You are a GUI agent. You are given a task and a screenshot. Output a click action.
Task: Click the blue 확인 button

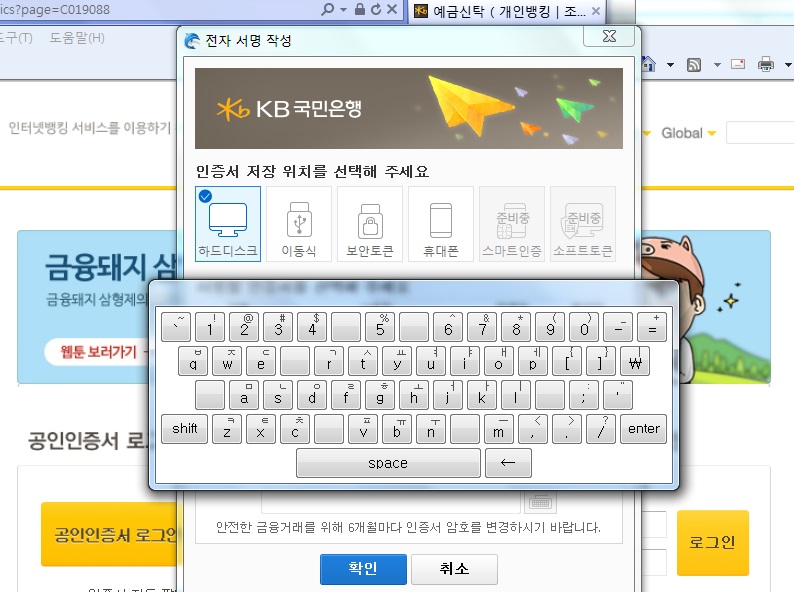tap(362, 569)
